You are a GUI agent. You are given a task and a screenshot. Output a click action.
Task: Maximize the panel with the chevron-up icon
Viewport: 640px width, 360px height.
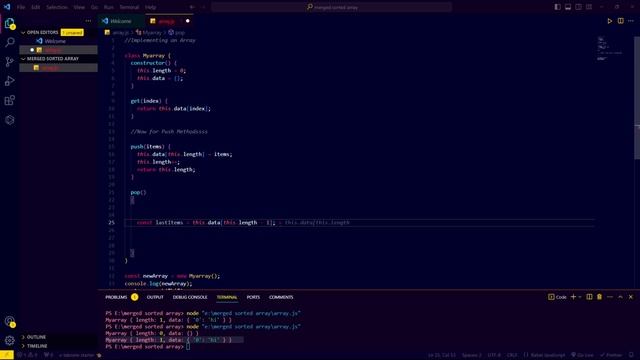coord(620,297)
